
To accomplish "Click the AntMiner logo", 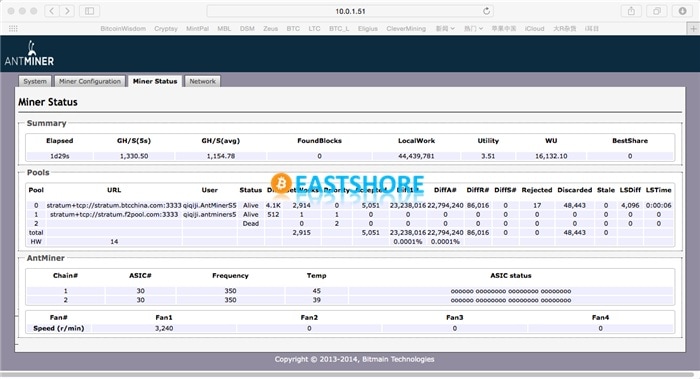I will pyautogui.click(x=29, y=54).
